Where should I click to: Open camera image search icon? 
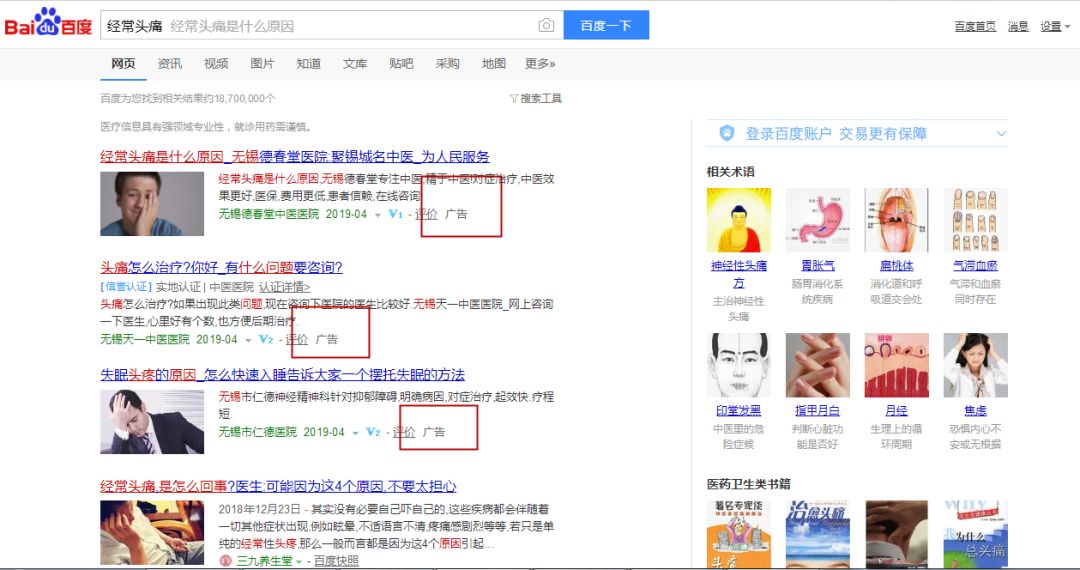coord(546,25)
